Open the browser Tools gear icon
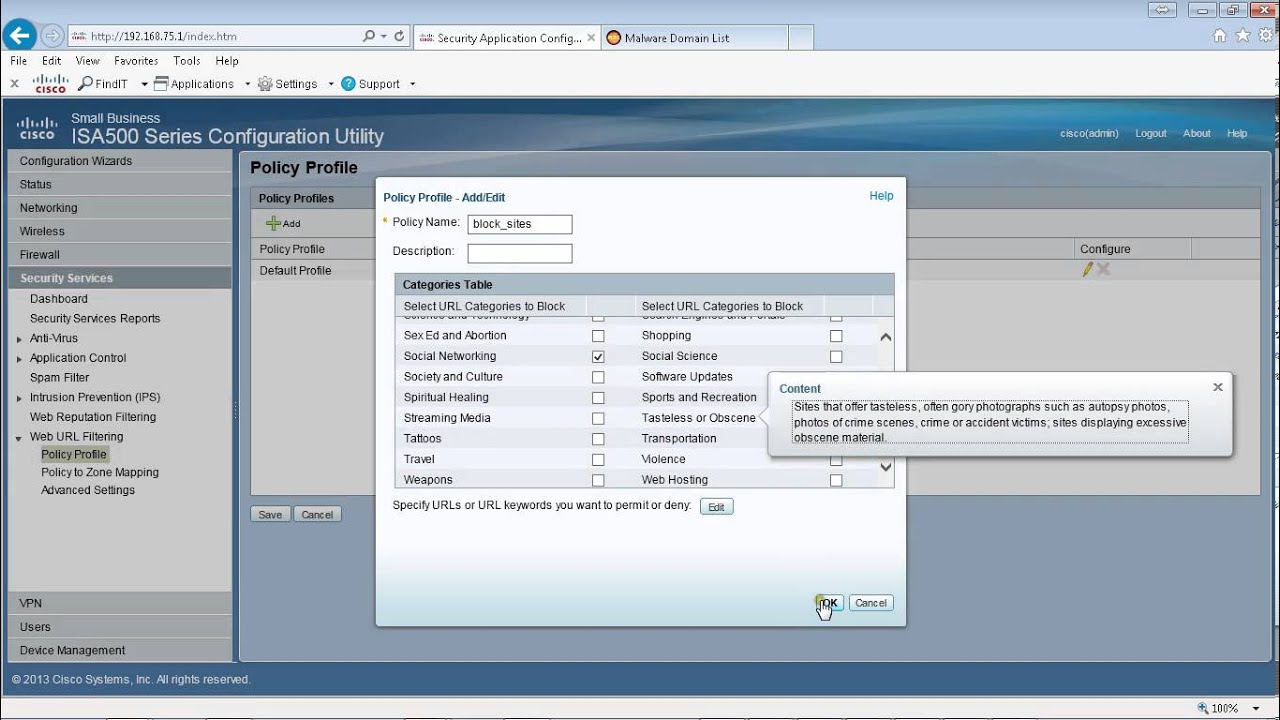This screenshot has width=1280, height=720. pyautogui.click(x=1265, y=36)
